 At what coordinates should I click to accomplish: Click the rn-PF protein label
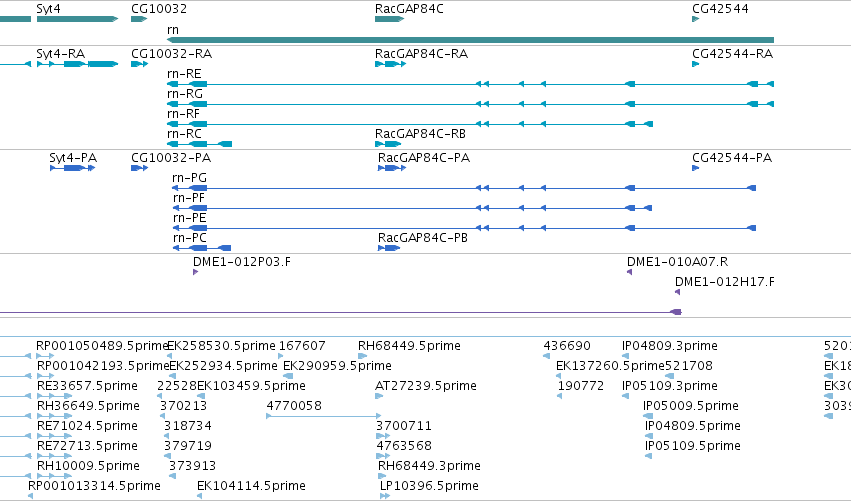[189, 198]
